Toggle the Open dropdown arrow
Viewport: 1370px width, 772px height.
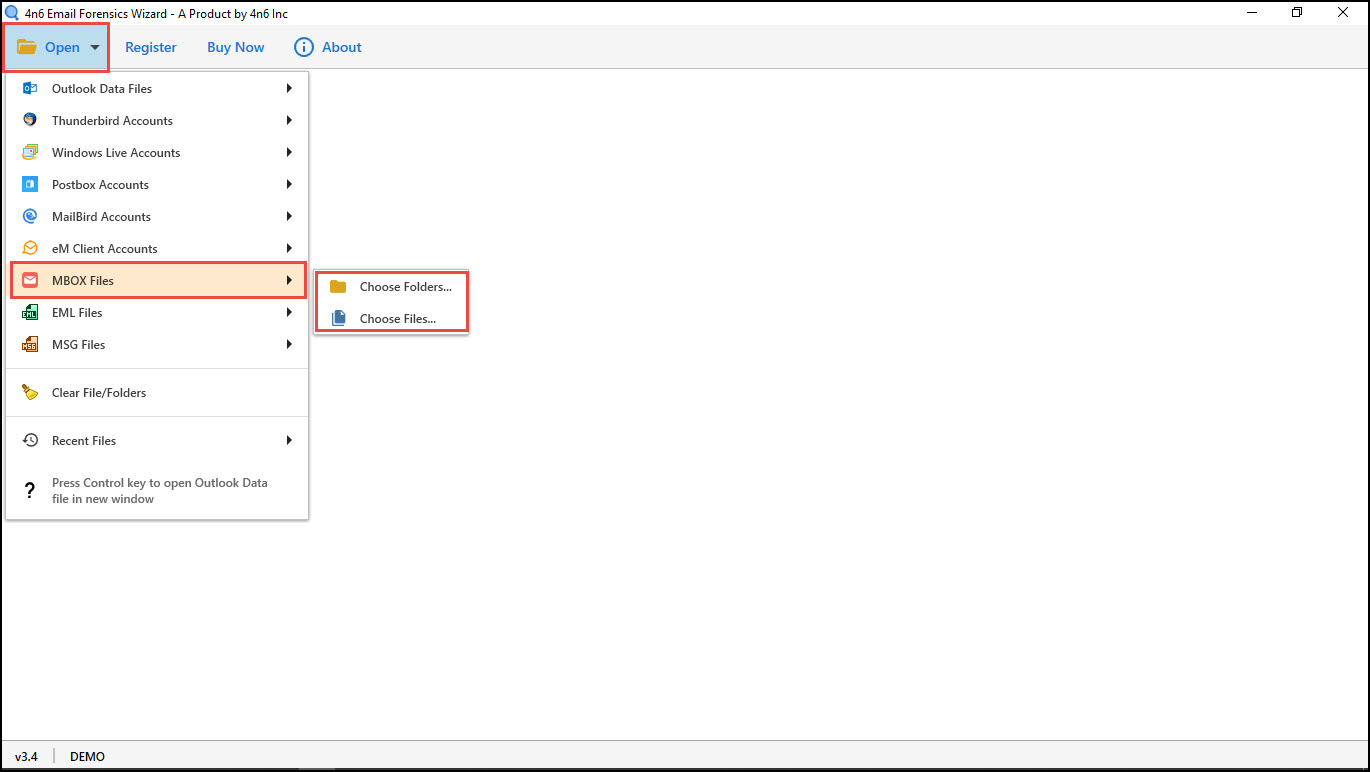95,48
